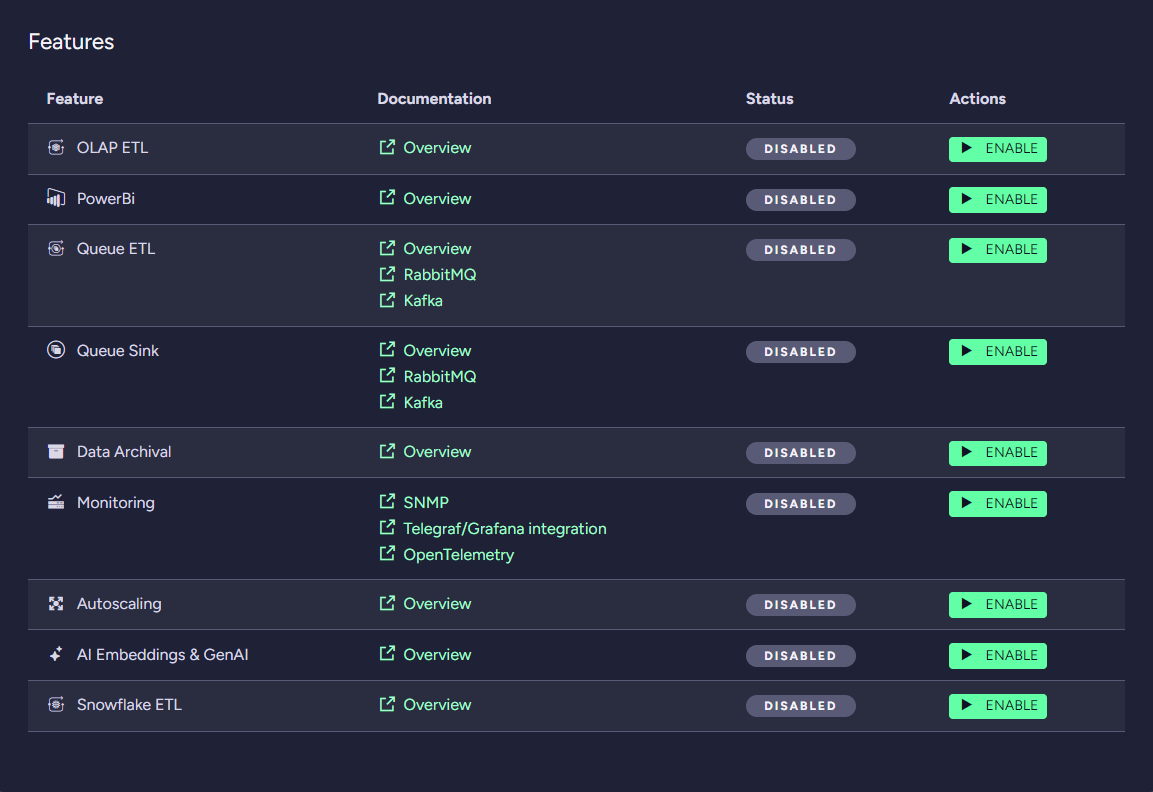Click the Features section heading
Screen dimensions: 1153x792
71,42
